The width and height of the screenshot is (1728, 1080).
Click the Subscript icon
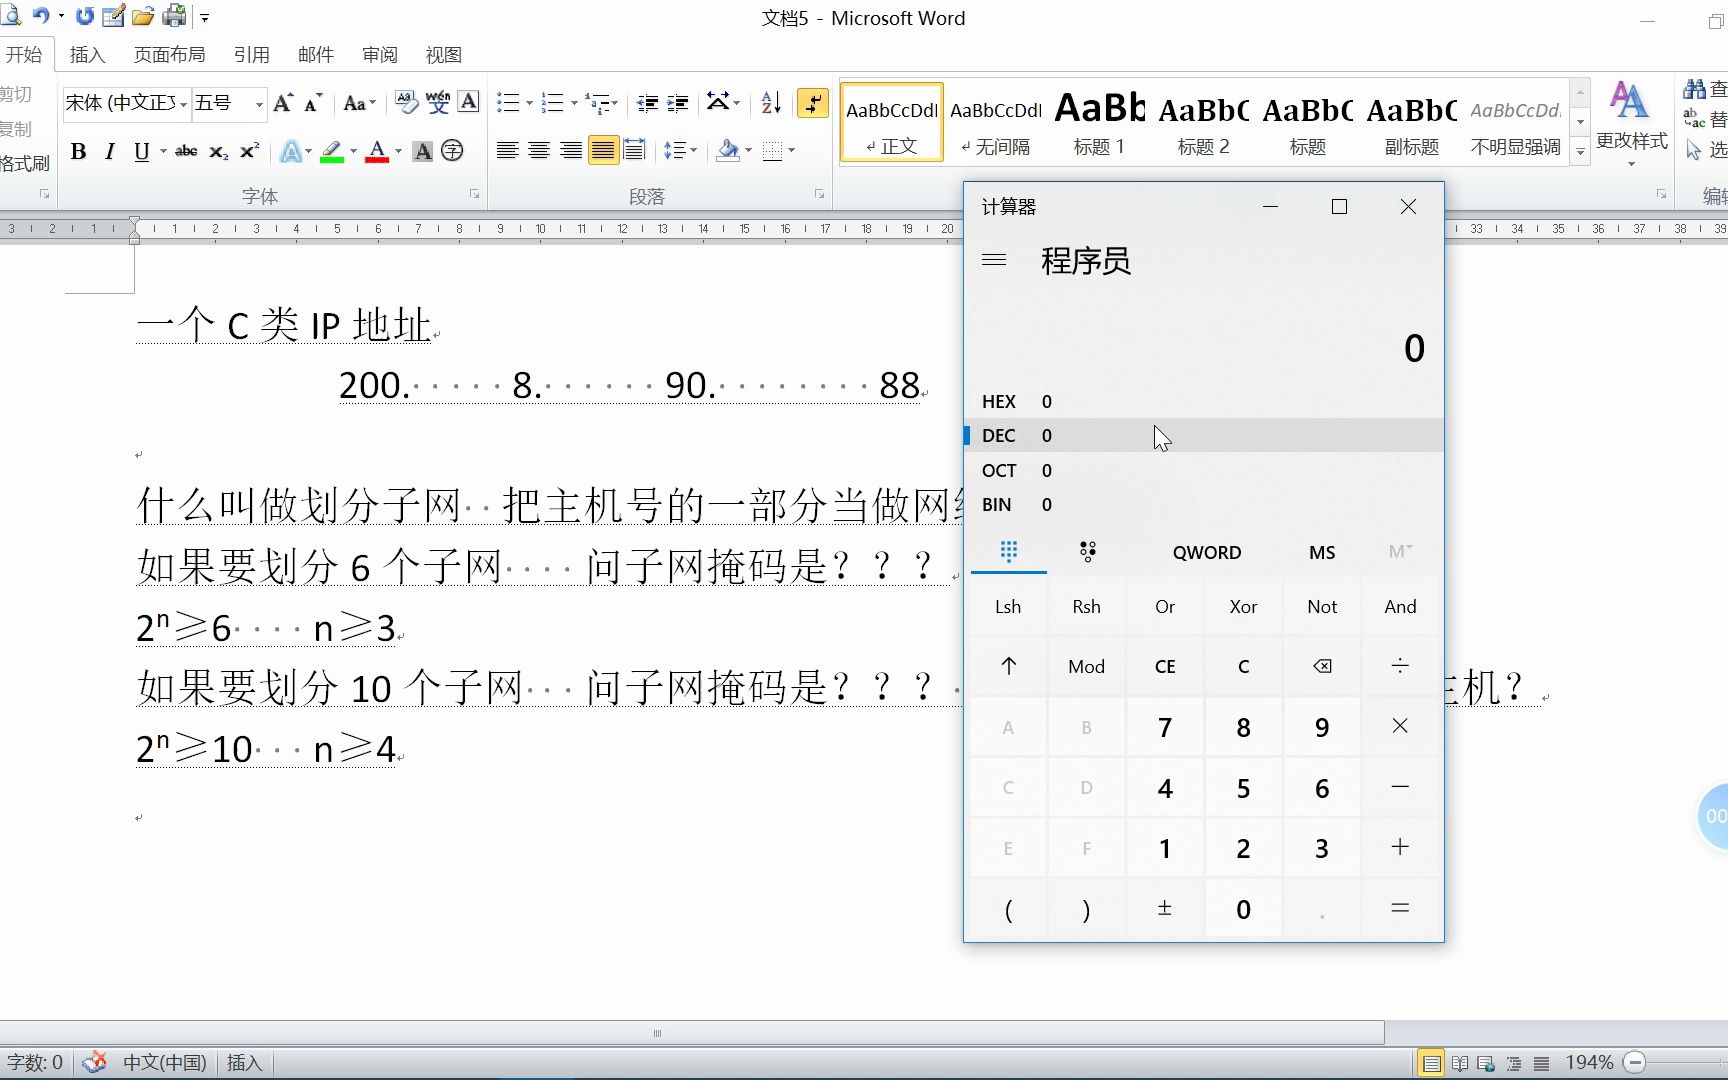(x=218, y=151)
